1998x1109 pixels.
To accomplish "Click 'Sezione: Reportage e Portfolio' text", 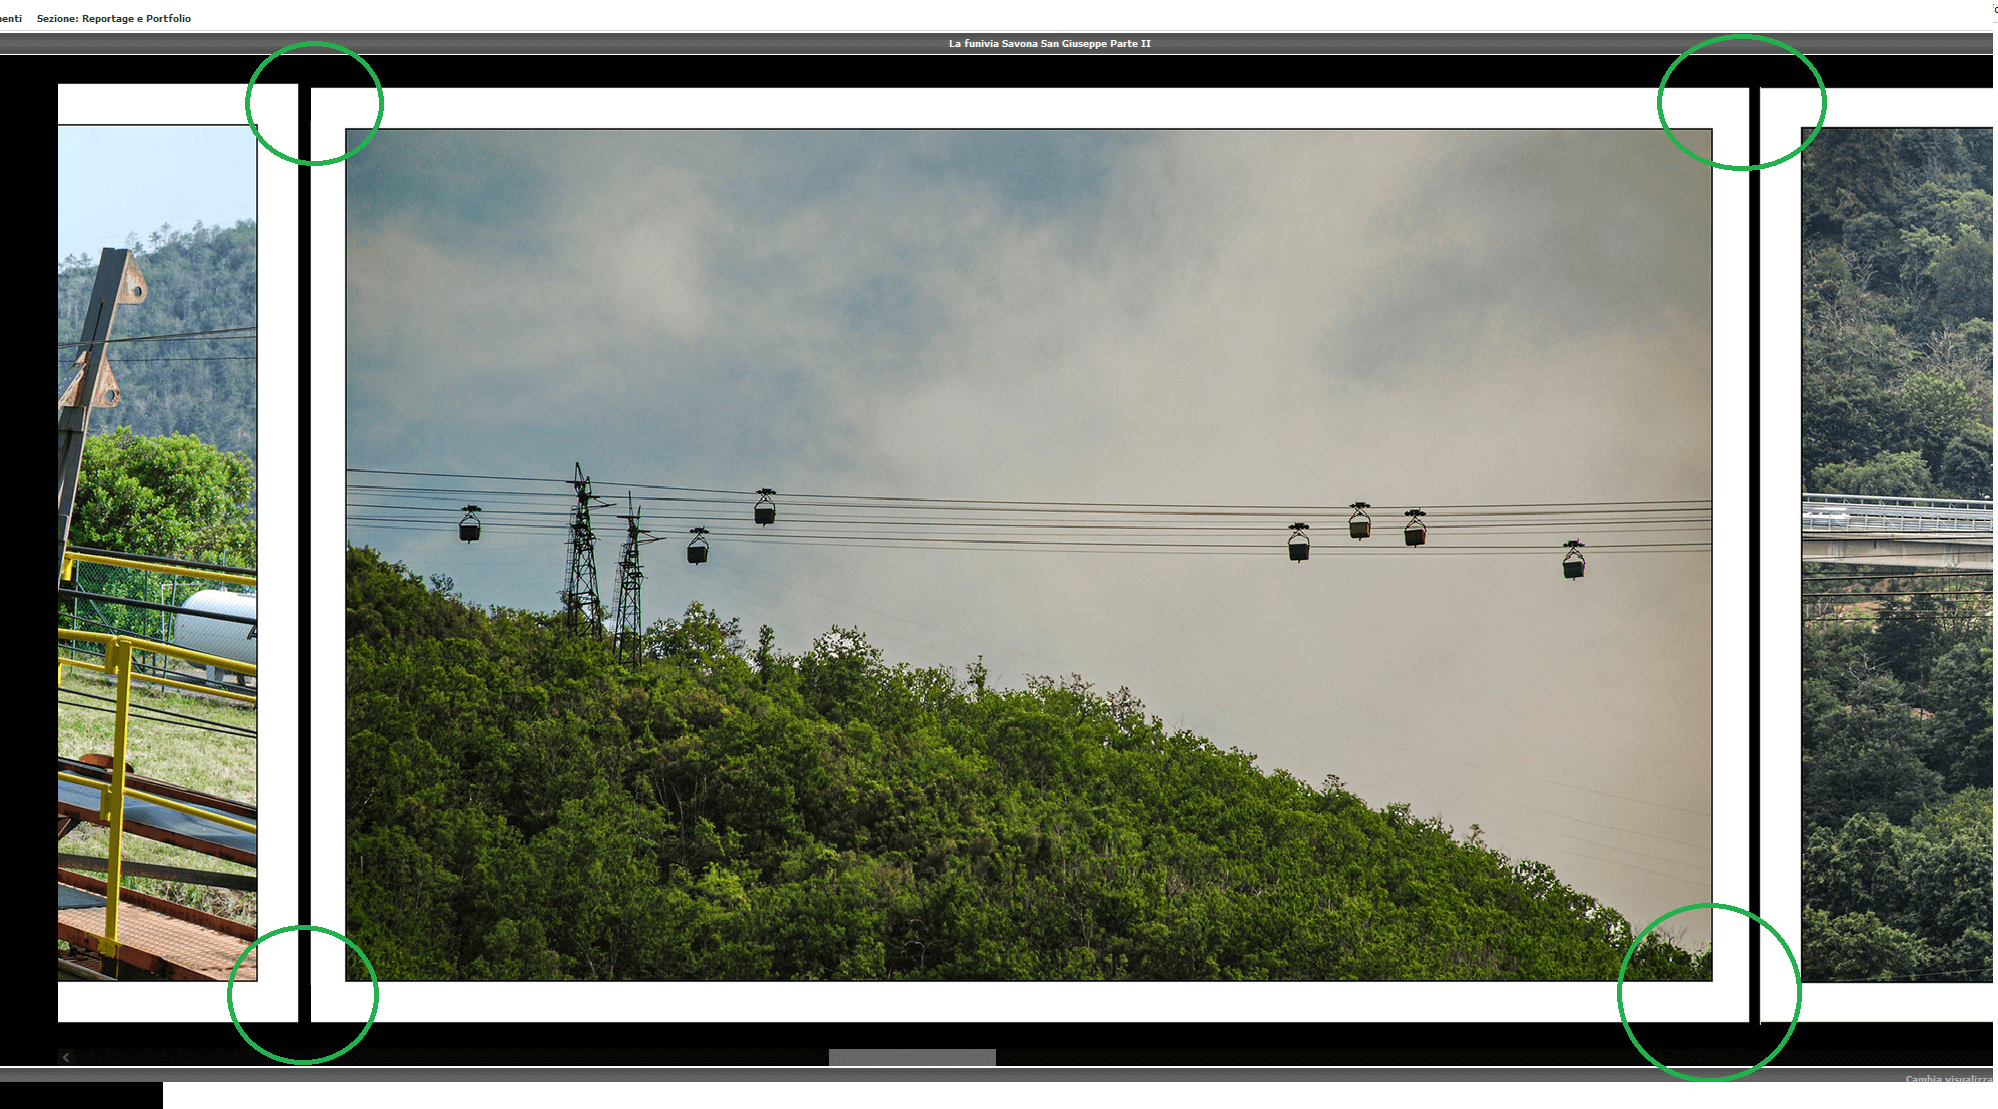I will click(x=114, y=18).
